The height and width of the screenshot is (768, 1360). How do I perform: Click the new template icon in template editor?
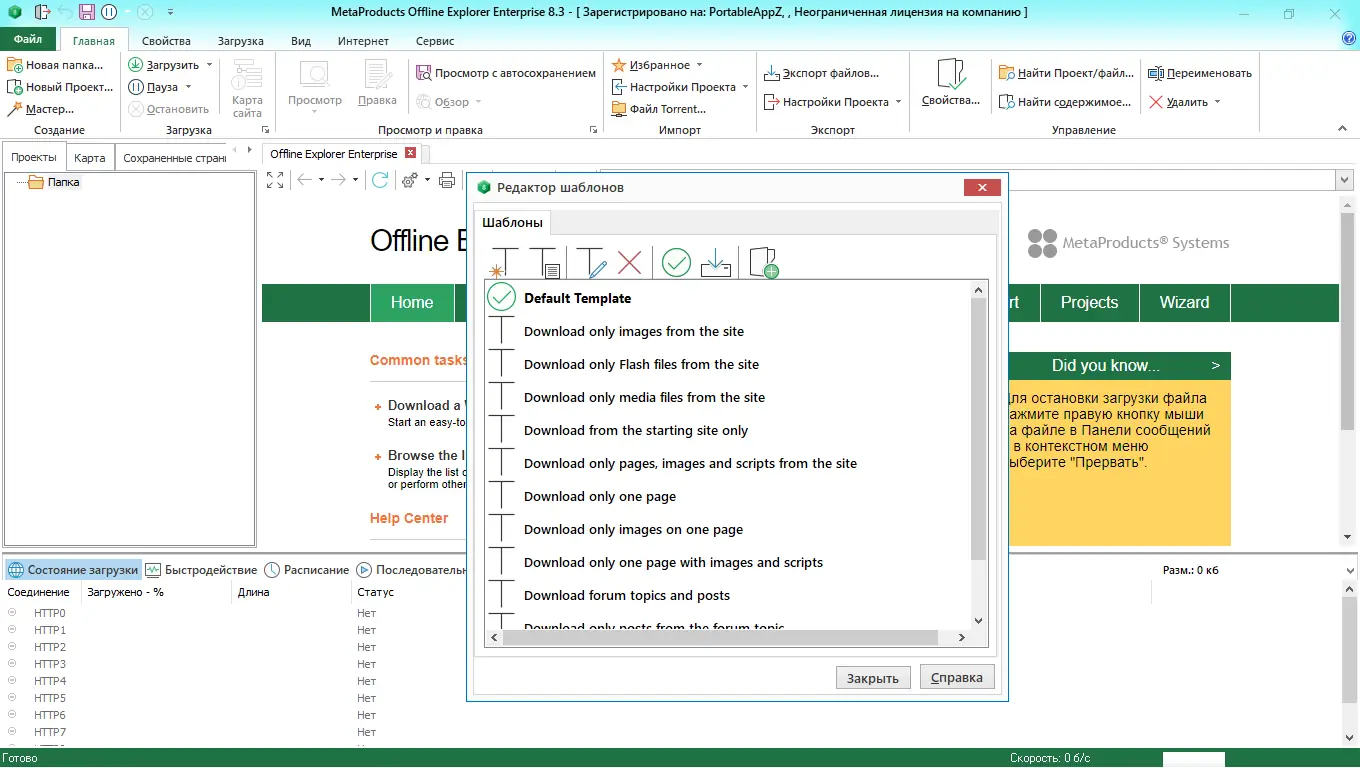click(x=502, y=262)
